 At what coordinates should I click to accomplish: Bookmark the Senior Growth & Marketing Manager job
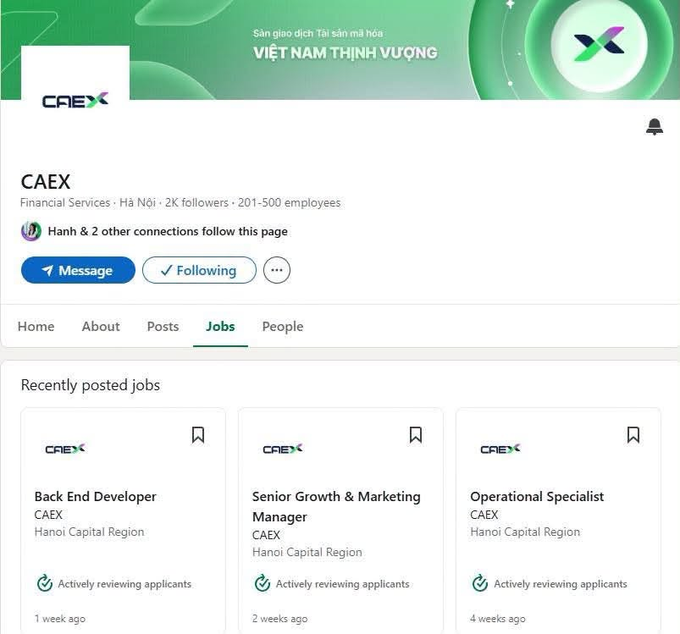(416, 435)
